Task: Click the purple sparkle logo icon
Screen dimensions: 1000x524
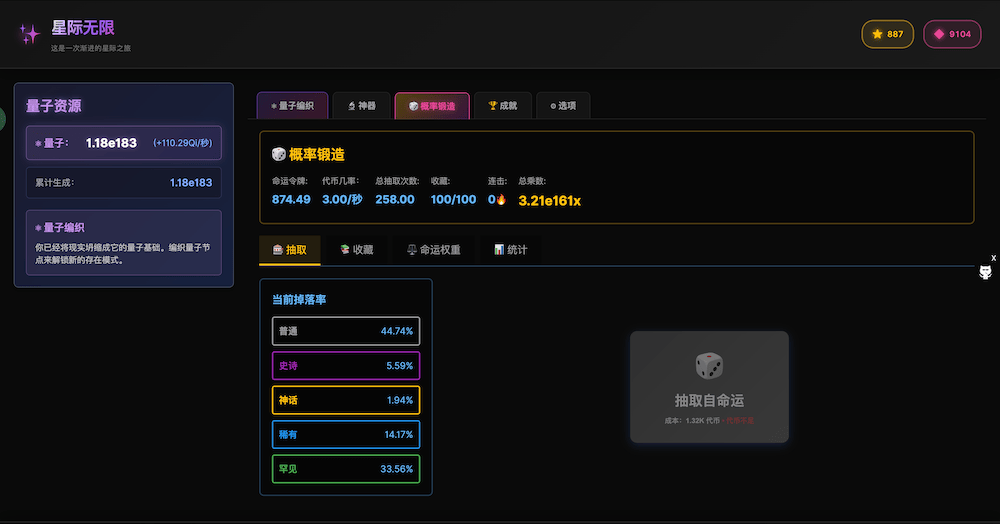Action: click(29, 34)
